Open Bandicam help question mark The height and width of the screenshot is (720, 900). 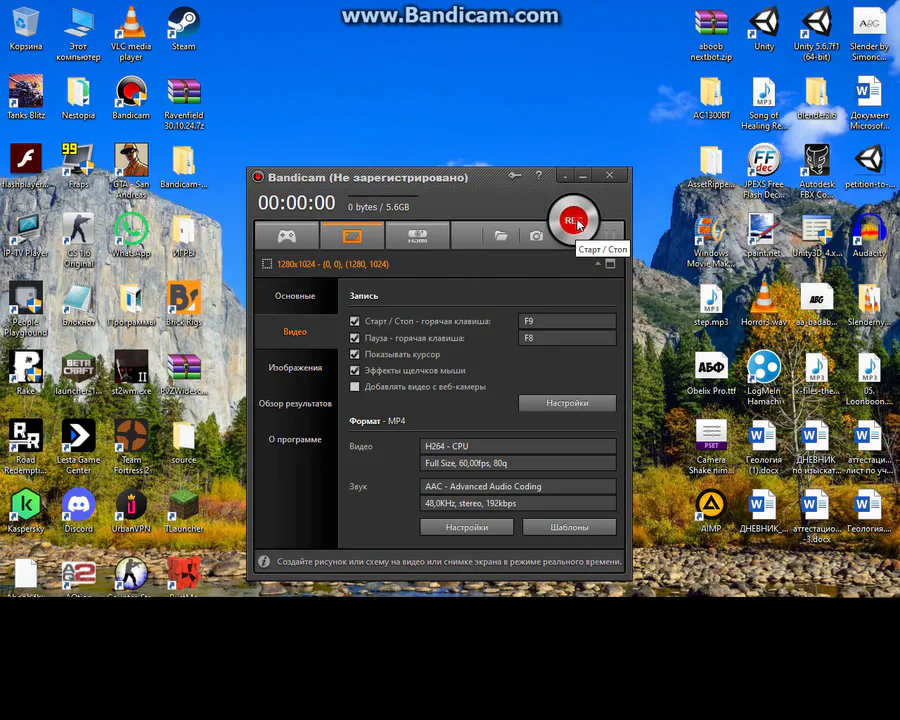[538, 175]
